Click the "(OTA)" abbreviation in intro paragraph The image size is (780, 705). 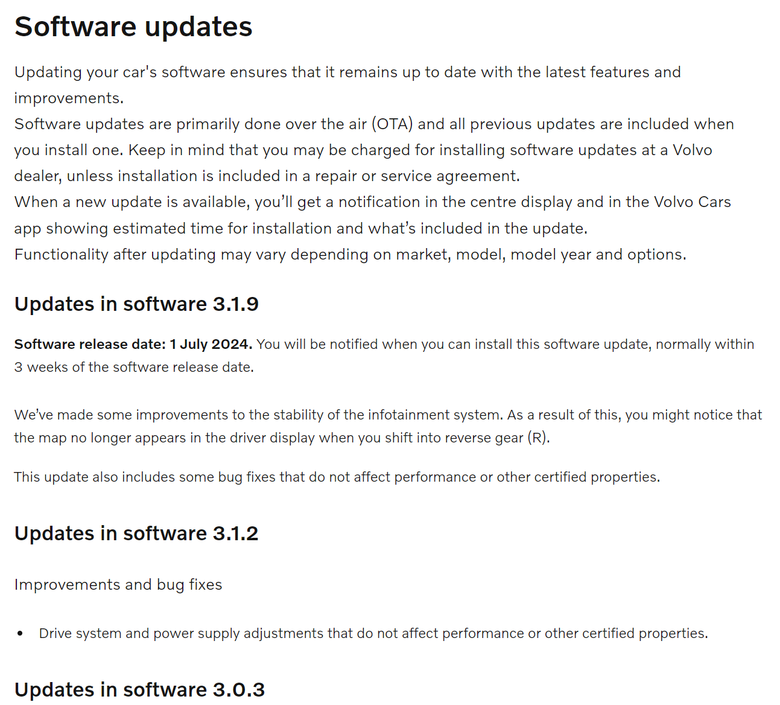pos(392,124)
